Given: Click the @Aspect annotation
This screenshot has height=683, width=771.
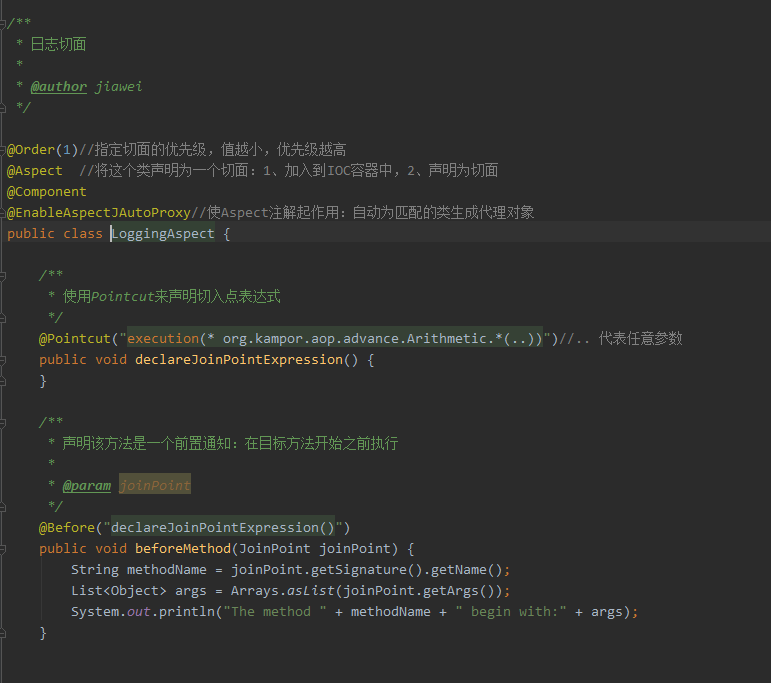Looking at the screenshot, I should click(34, 171).
